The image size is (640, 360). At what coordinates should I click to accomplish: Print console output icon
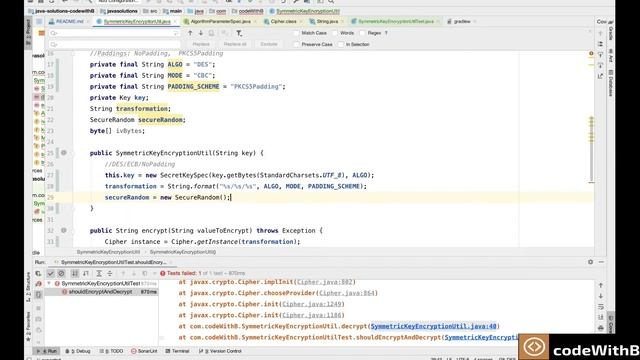click(x=601, y=328)
